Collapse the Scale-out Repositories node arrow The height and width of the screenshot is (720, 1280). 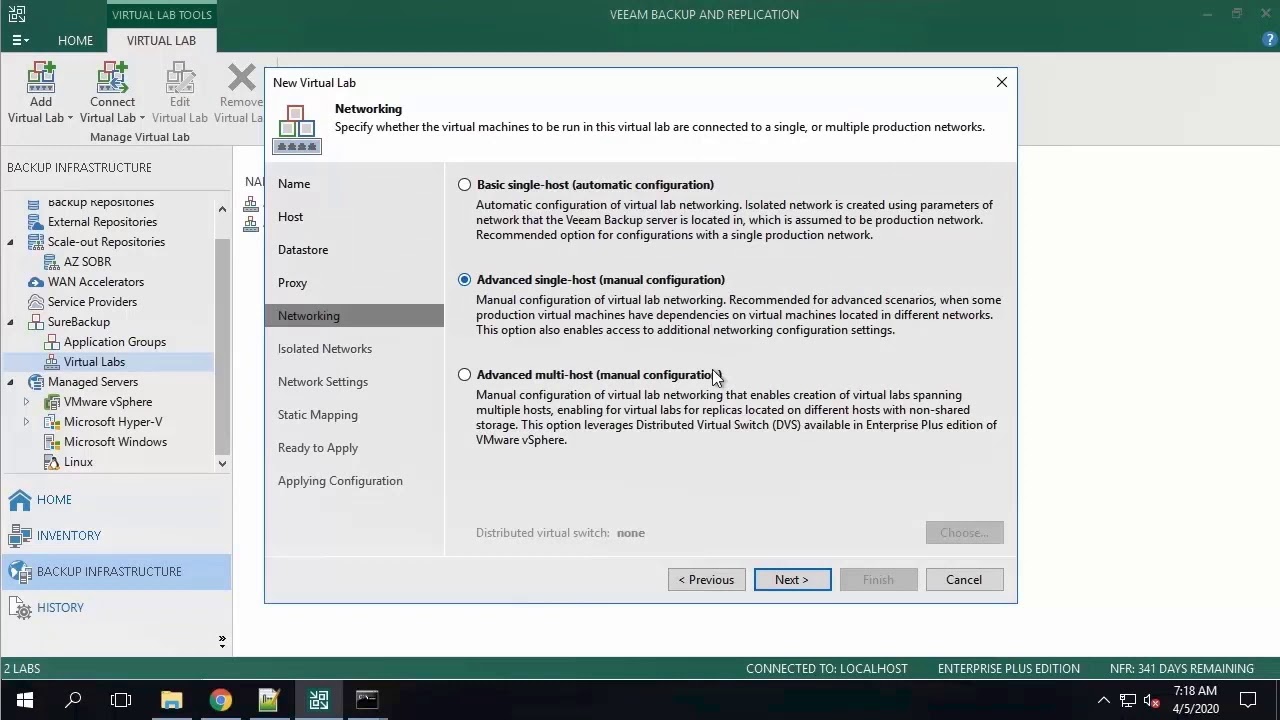11,242
